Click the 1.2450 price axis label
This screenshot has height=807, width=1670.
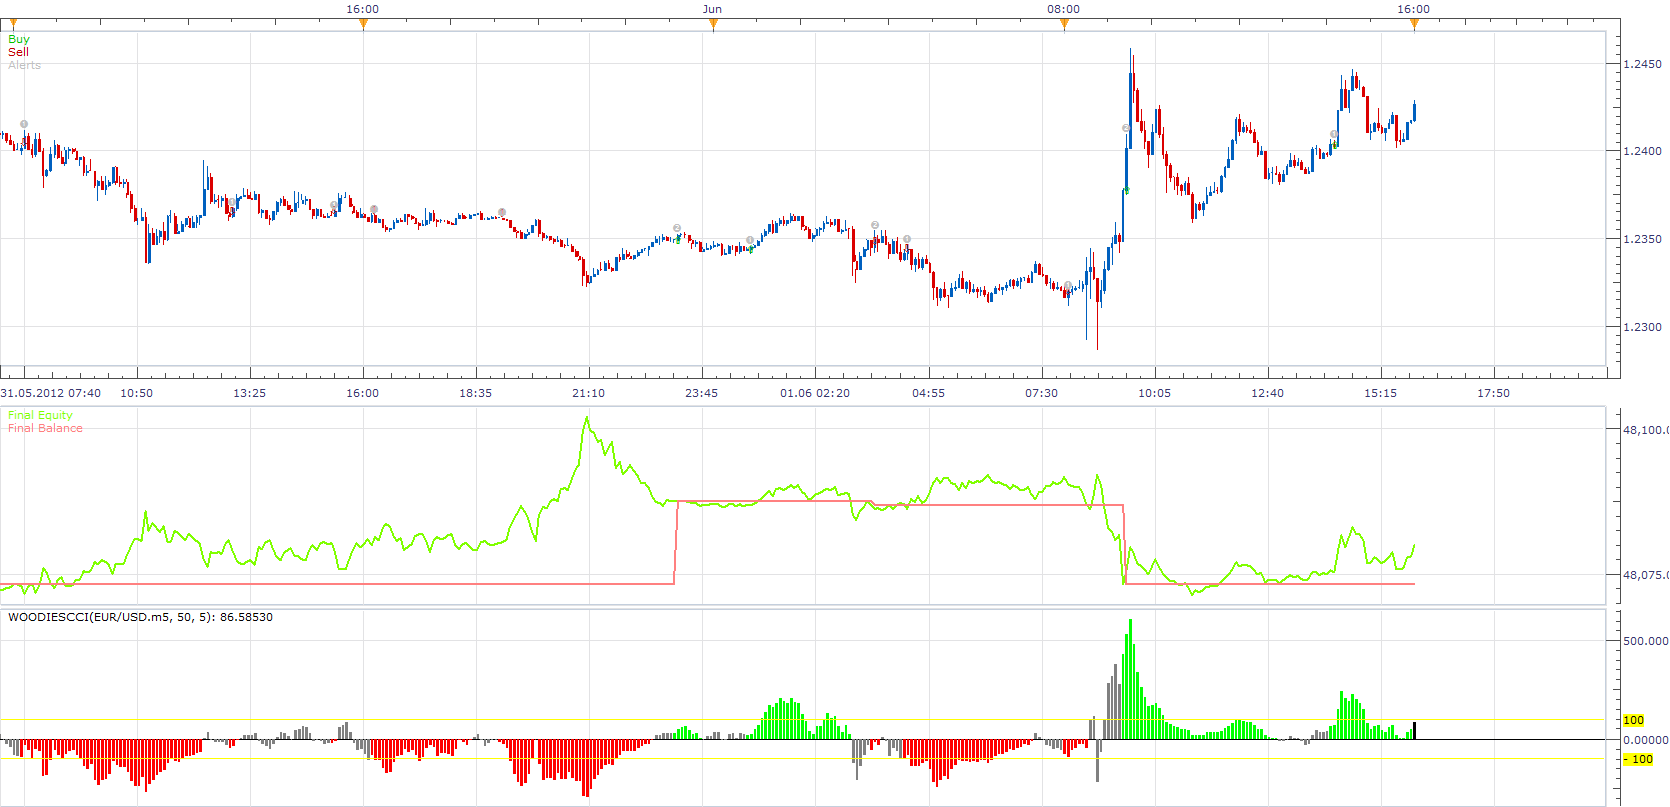tap(1642, 64)
